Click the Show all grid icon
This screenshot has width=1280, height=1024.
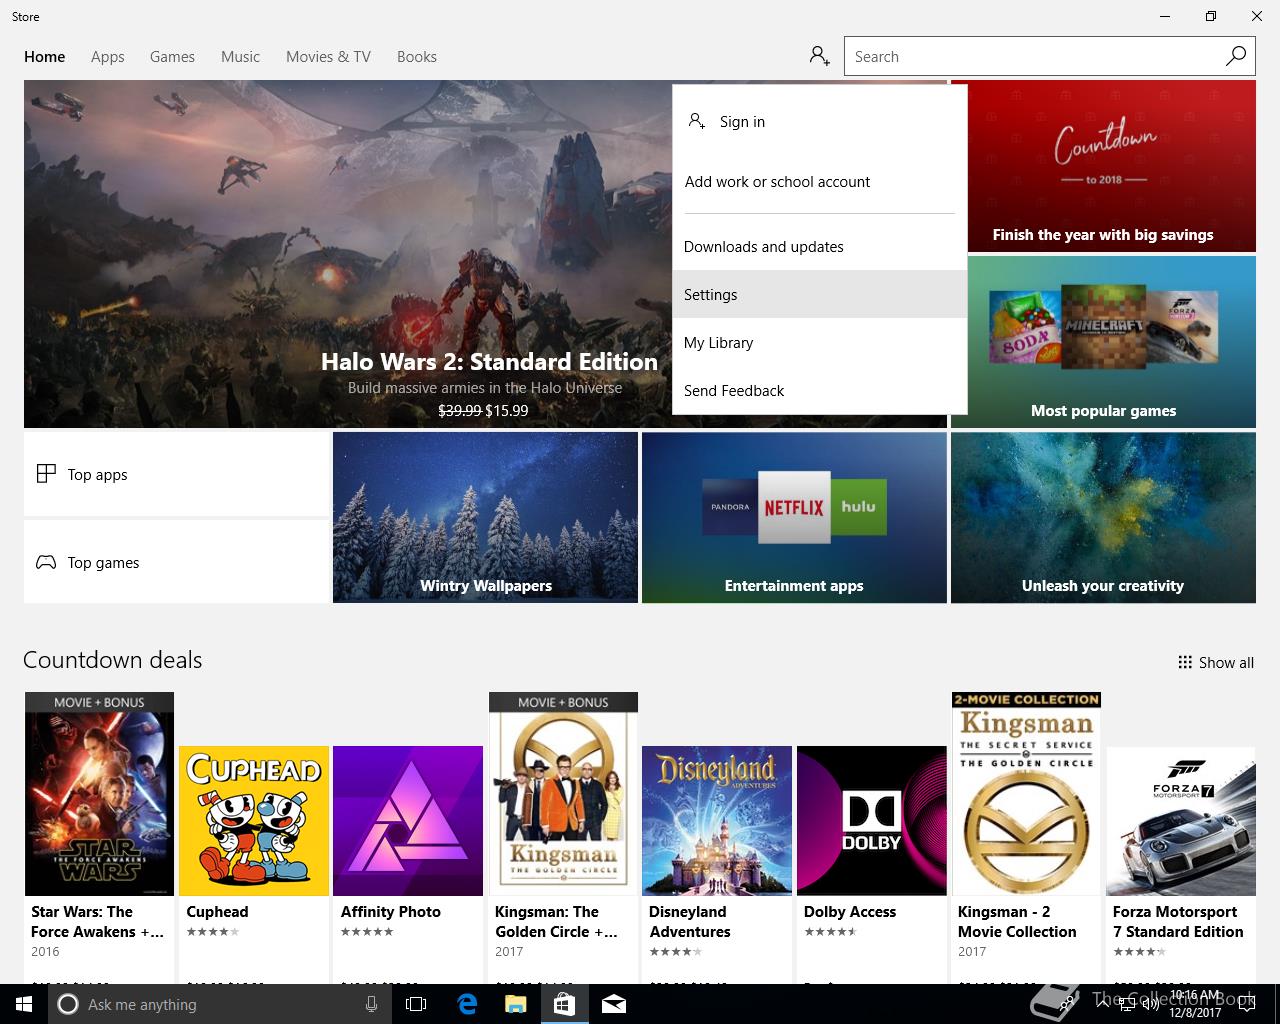click(x=1185, y=662)
